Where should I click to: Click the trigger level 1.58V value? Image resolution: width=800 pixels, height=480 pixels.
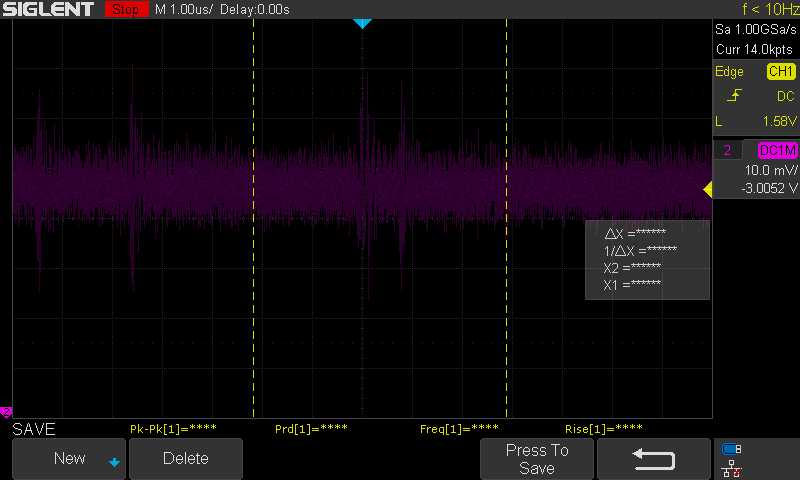[780, 121]
